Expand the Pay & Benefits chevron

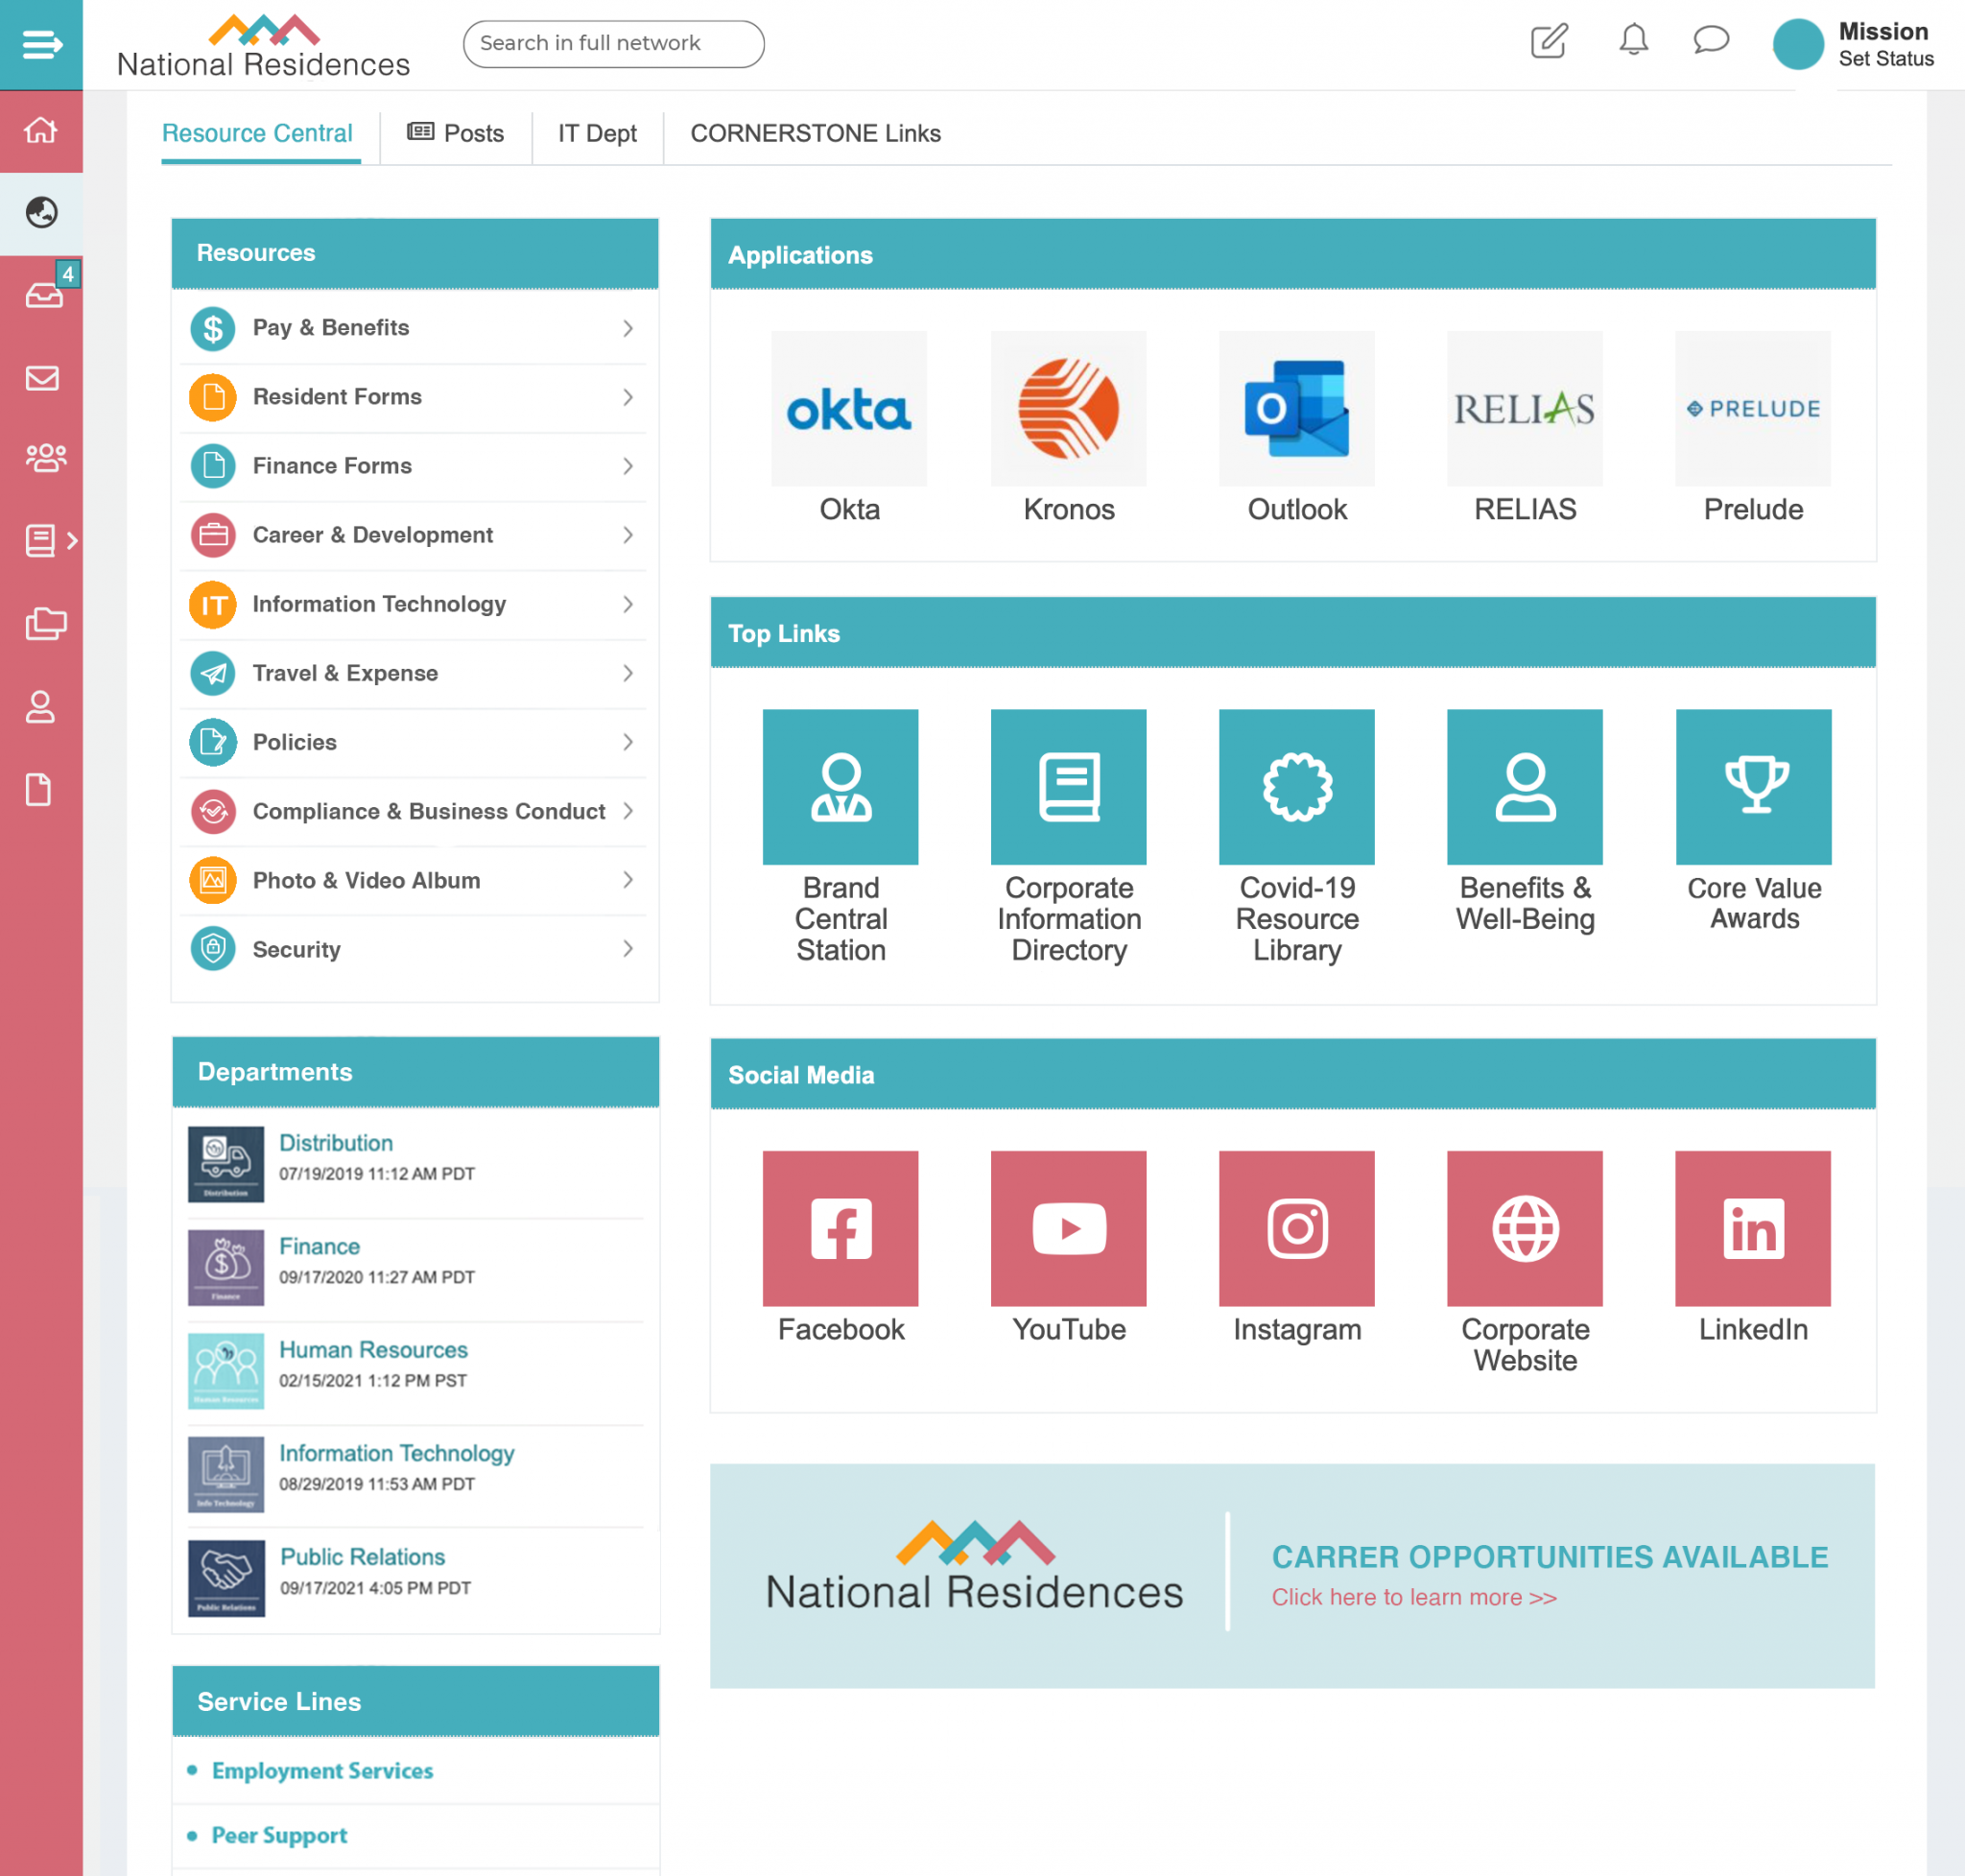628,328
